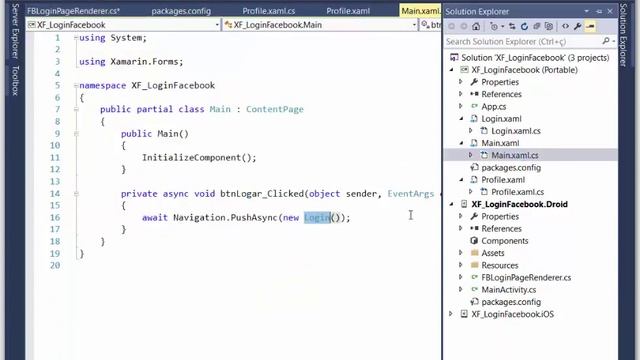Open the Server Explorer side tab
The image size is (640, 360).
[x=15, y=31]
